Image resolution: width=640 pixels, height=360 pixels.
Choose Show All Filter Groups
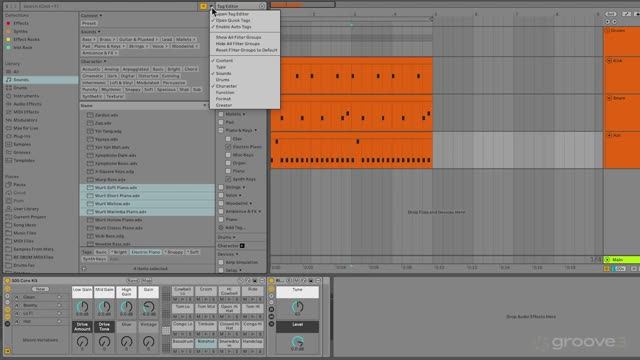[245, 37]
